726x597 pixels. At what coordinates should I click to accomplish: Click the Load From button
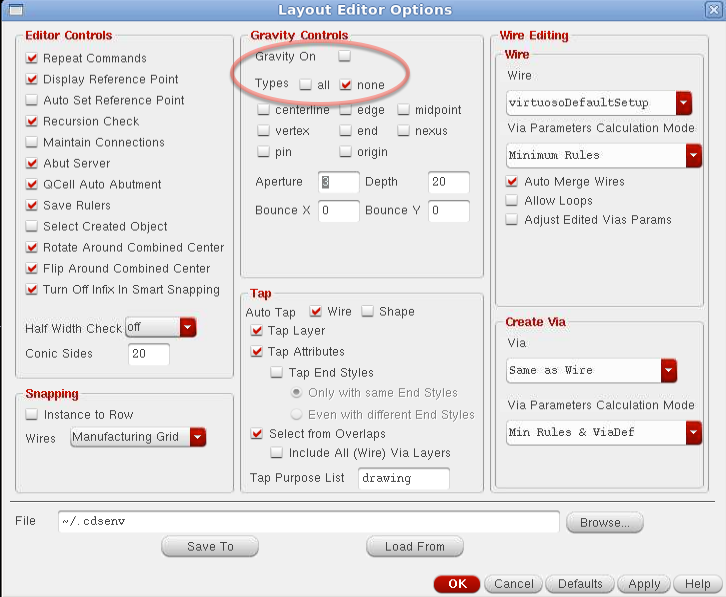click(x=414, y=547)
